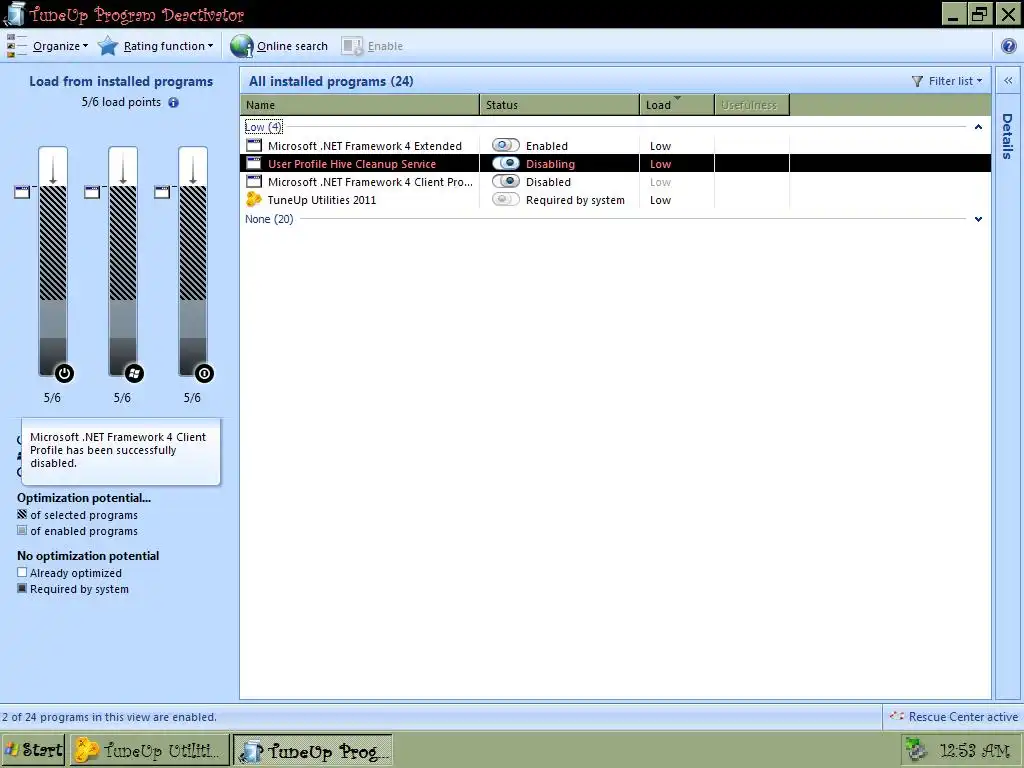Click the system tray icon near clock
Screen dimensions: 1024x768
[916, 750]
